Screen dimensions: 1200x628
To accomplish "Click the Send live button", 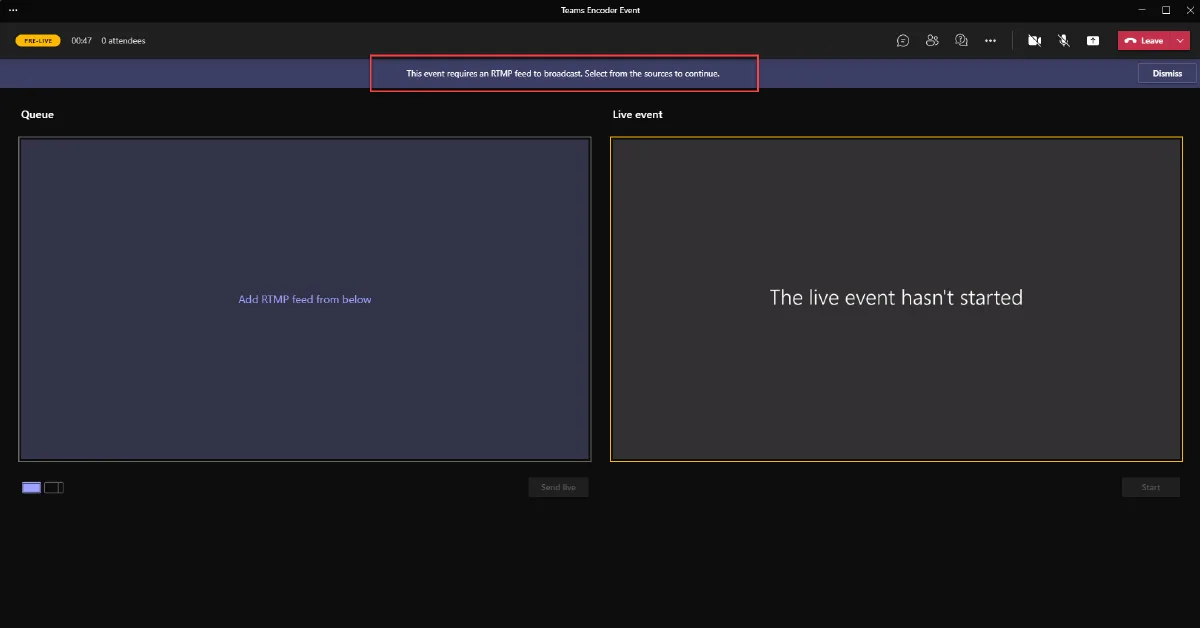I will [x=558, y=487].
